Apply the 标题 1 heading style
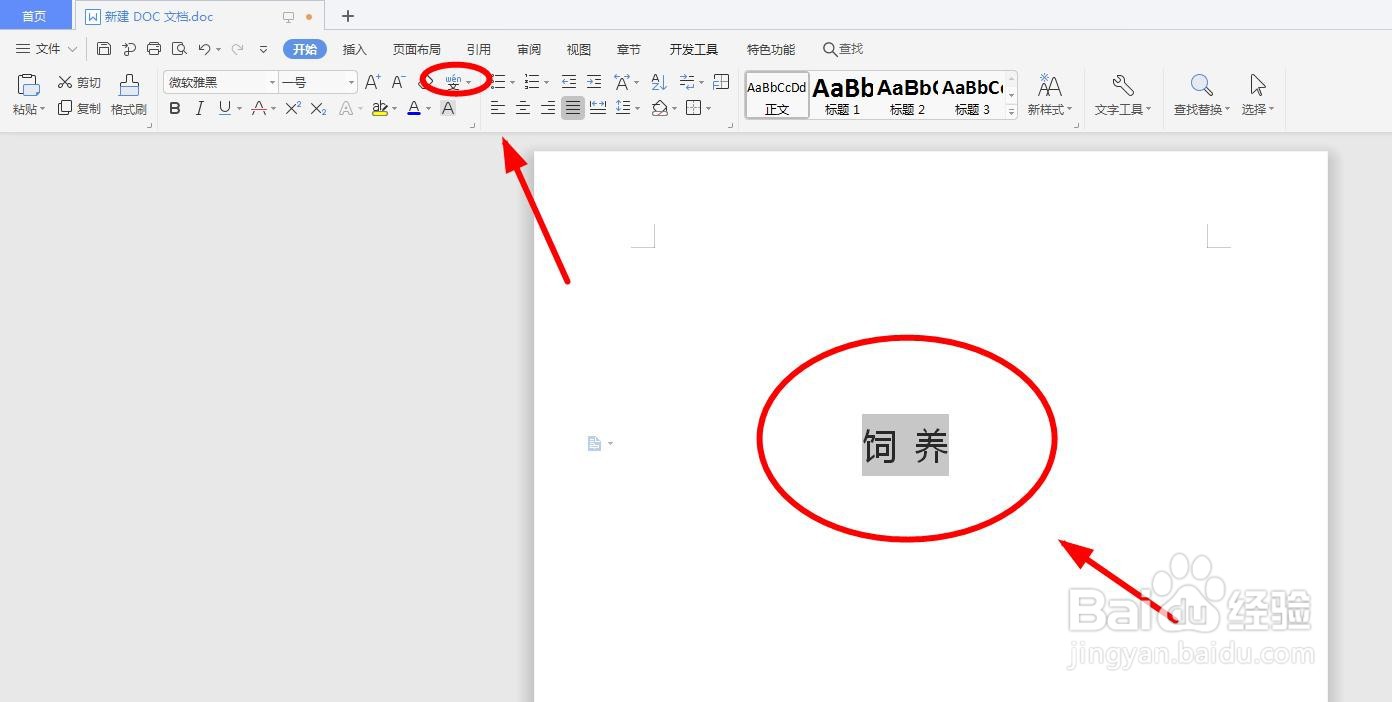 [x=842, y=95]
